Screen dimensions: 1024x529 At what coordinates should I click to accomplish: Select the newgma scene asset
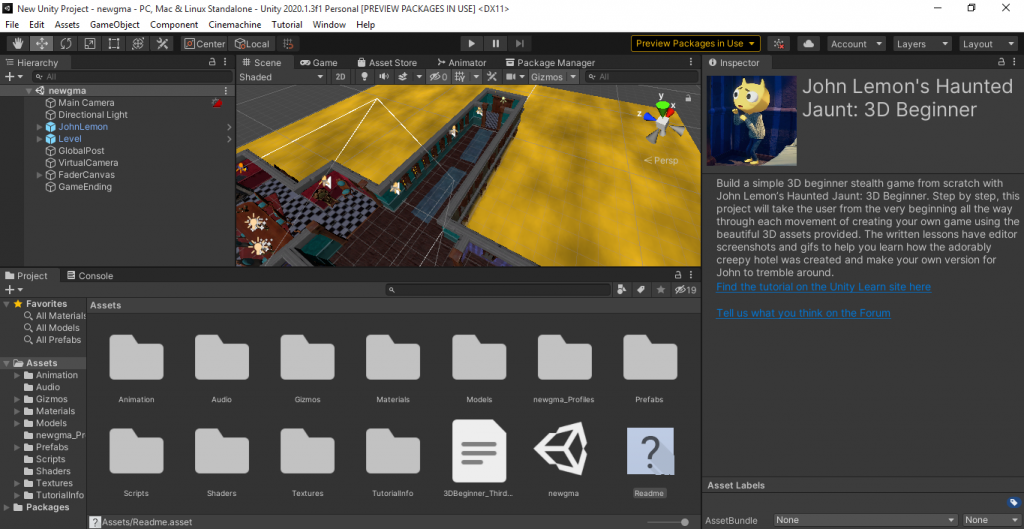click(x=562, y=451)
